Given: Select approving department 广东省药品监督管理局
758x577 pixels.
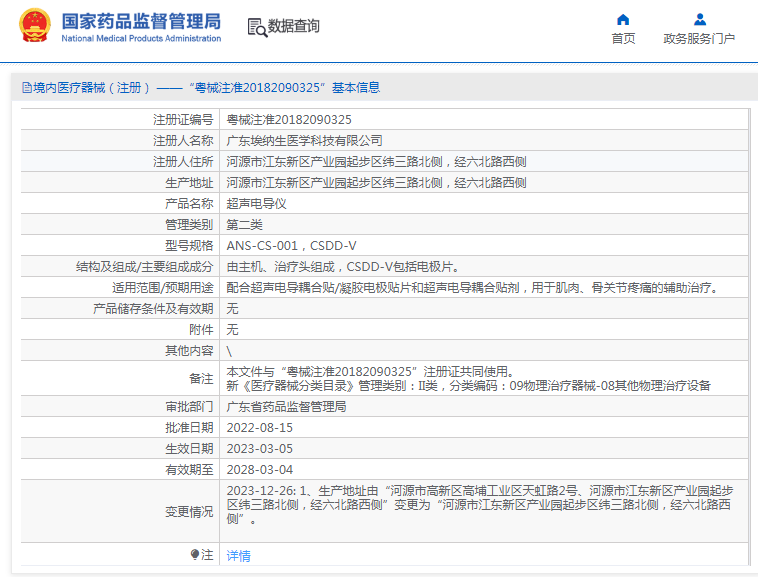Looking at the screenshot, I should pyautogui.click(x=286, y=406).
